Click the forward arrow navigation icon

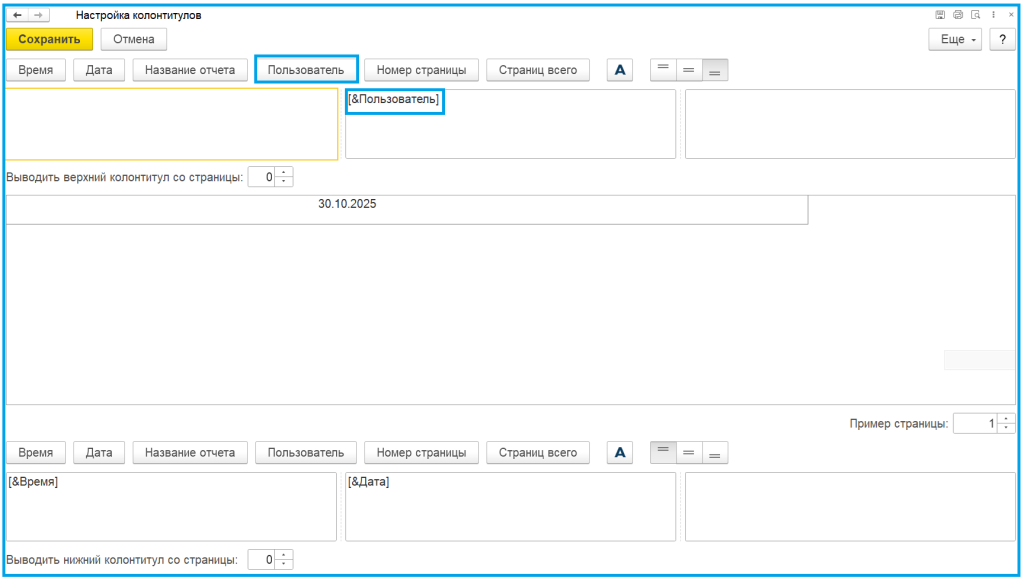(37, 15)
